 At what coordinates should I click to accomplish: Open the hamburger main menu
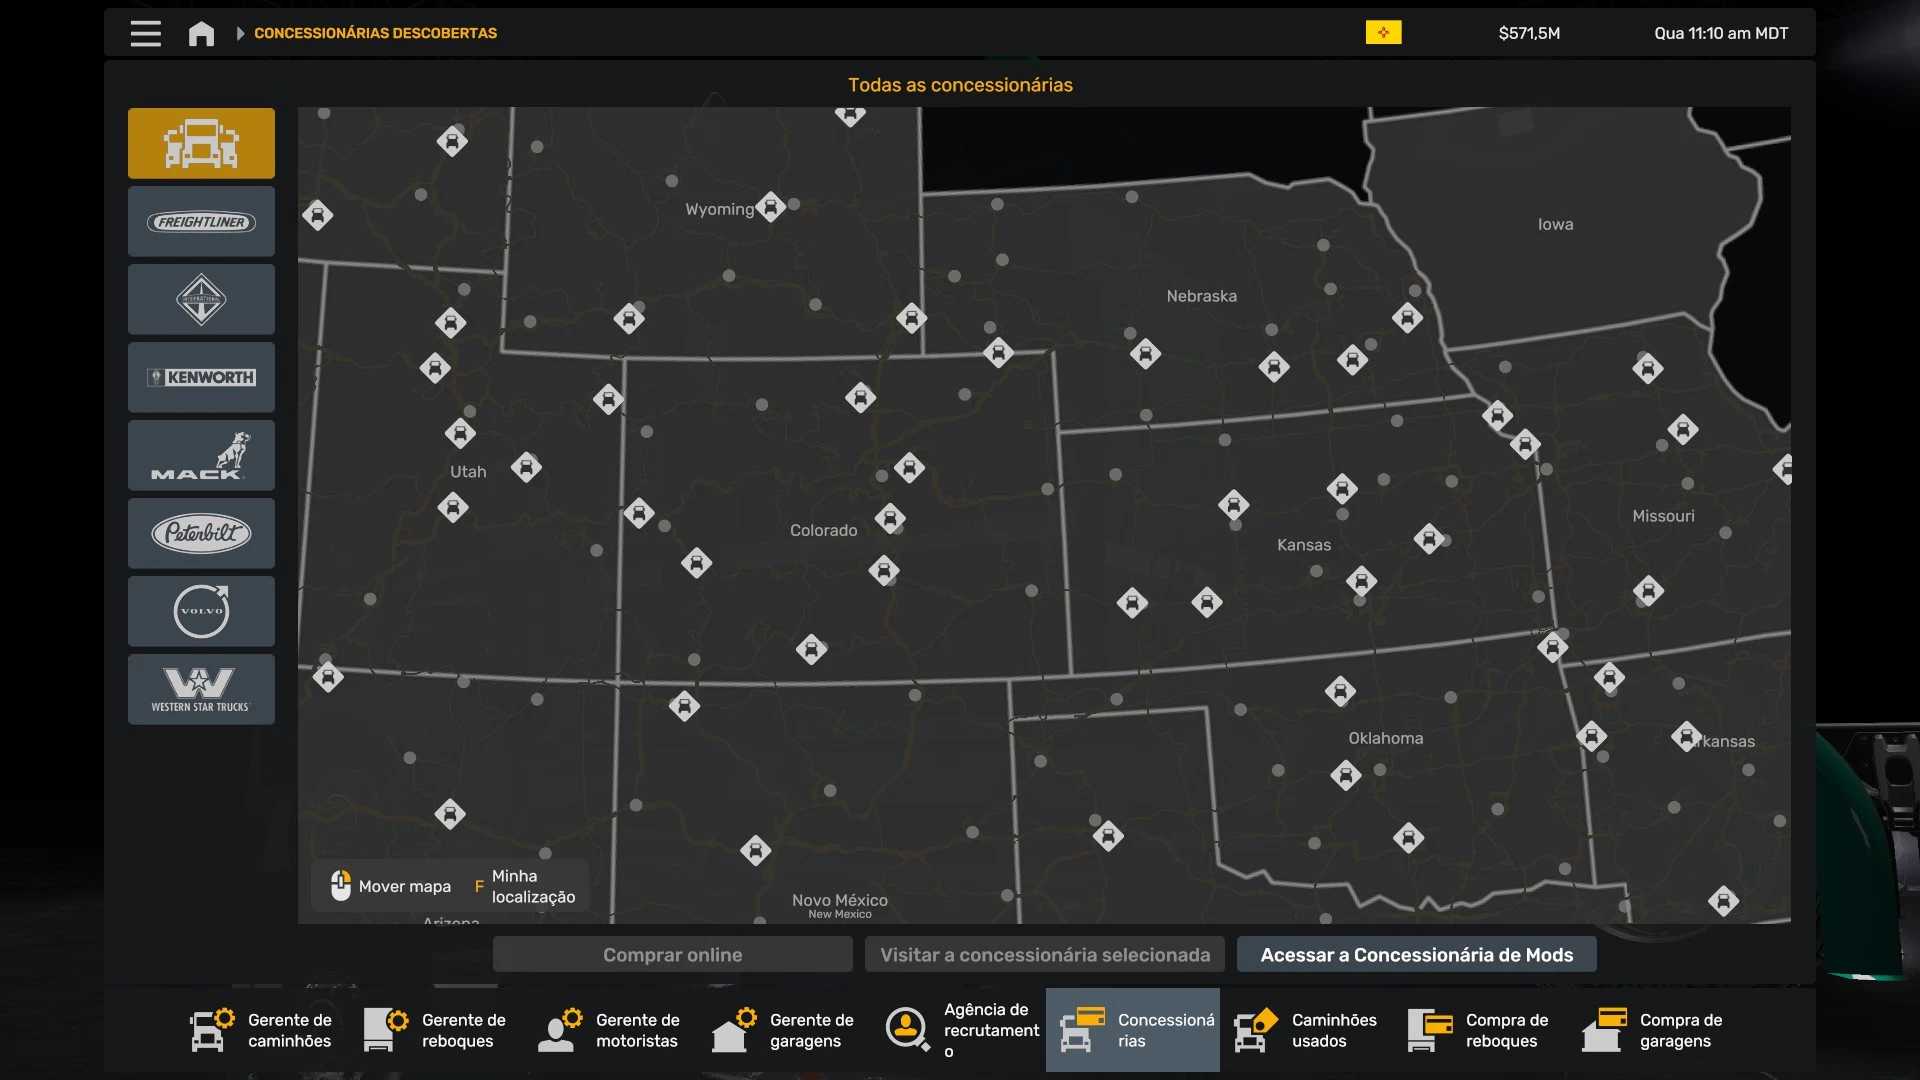(x=145, y=33)
